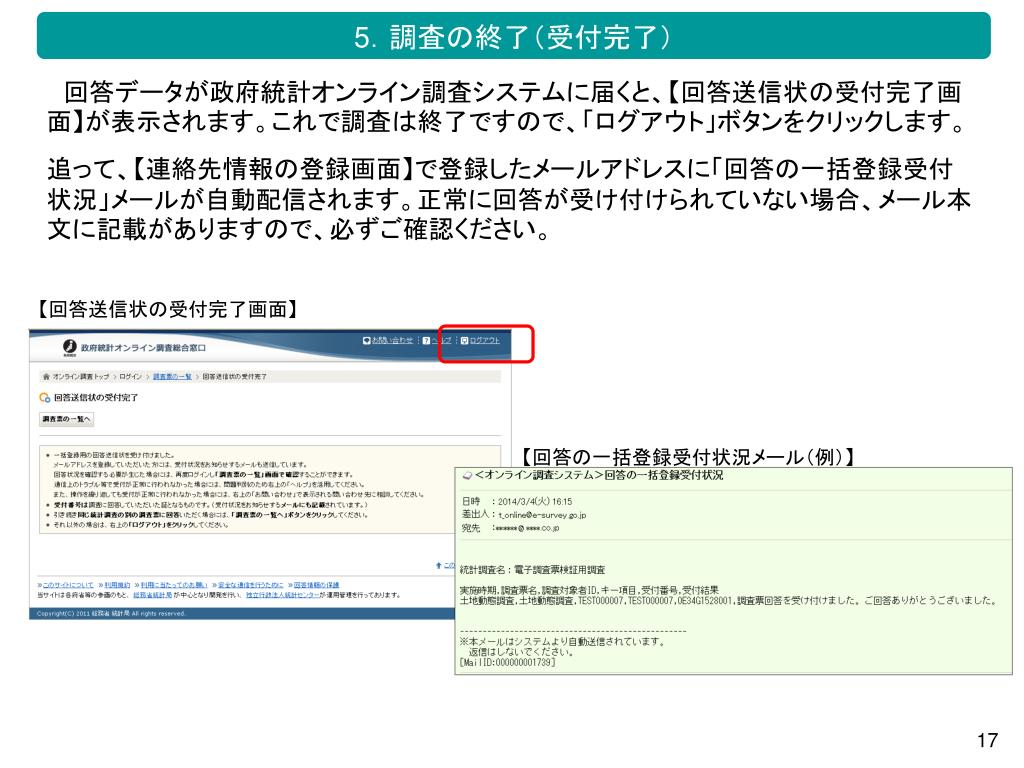Open the ヘルプ (help) link
The image size is (1024, 768).
442,340
